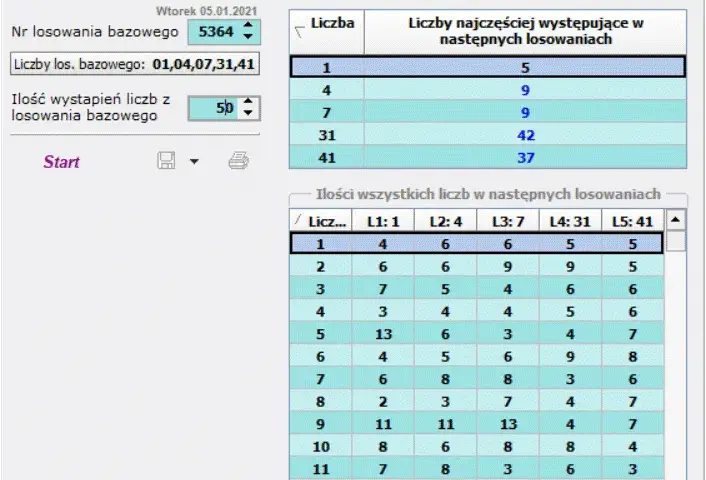The image size is (706, 480).
Task: Select number 8 row in lower table
Action: [477, 401]
